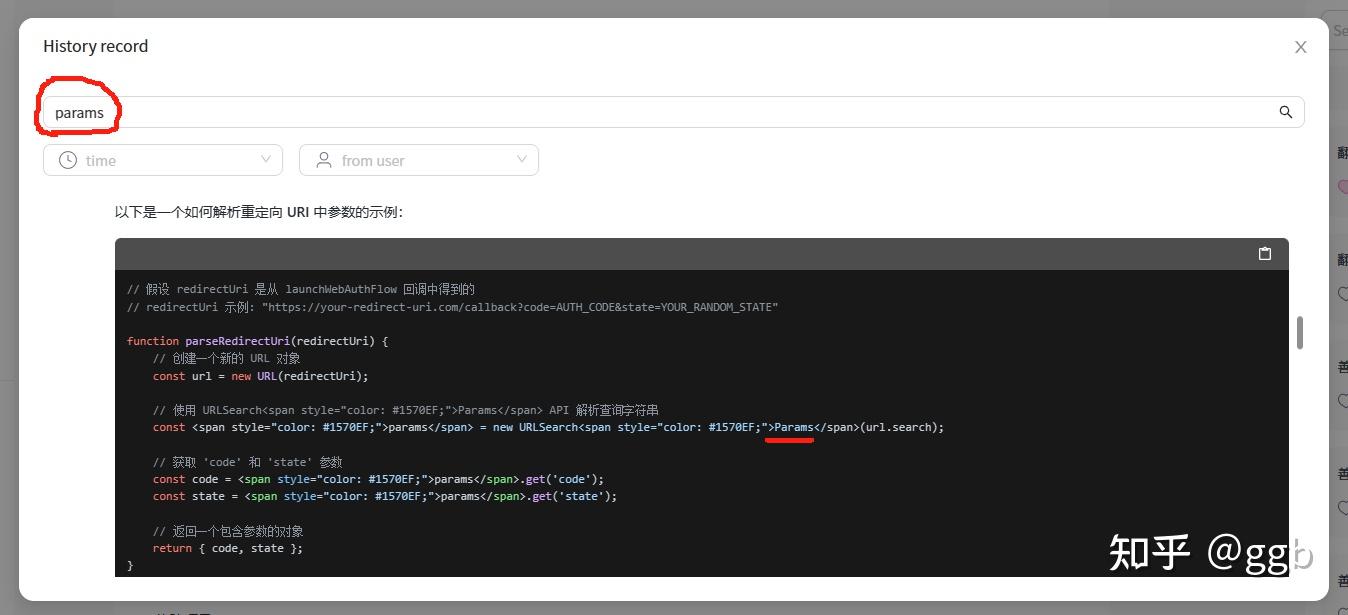1348x615 pixels.
Task: Click the History record title tab
Action: (95, 46)
